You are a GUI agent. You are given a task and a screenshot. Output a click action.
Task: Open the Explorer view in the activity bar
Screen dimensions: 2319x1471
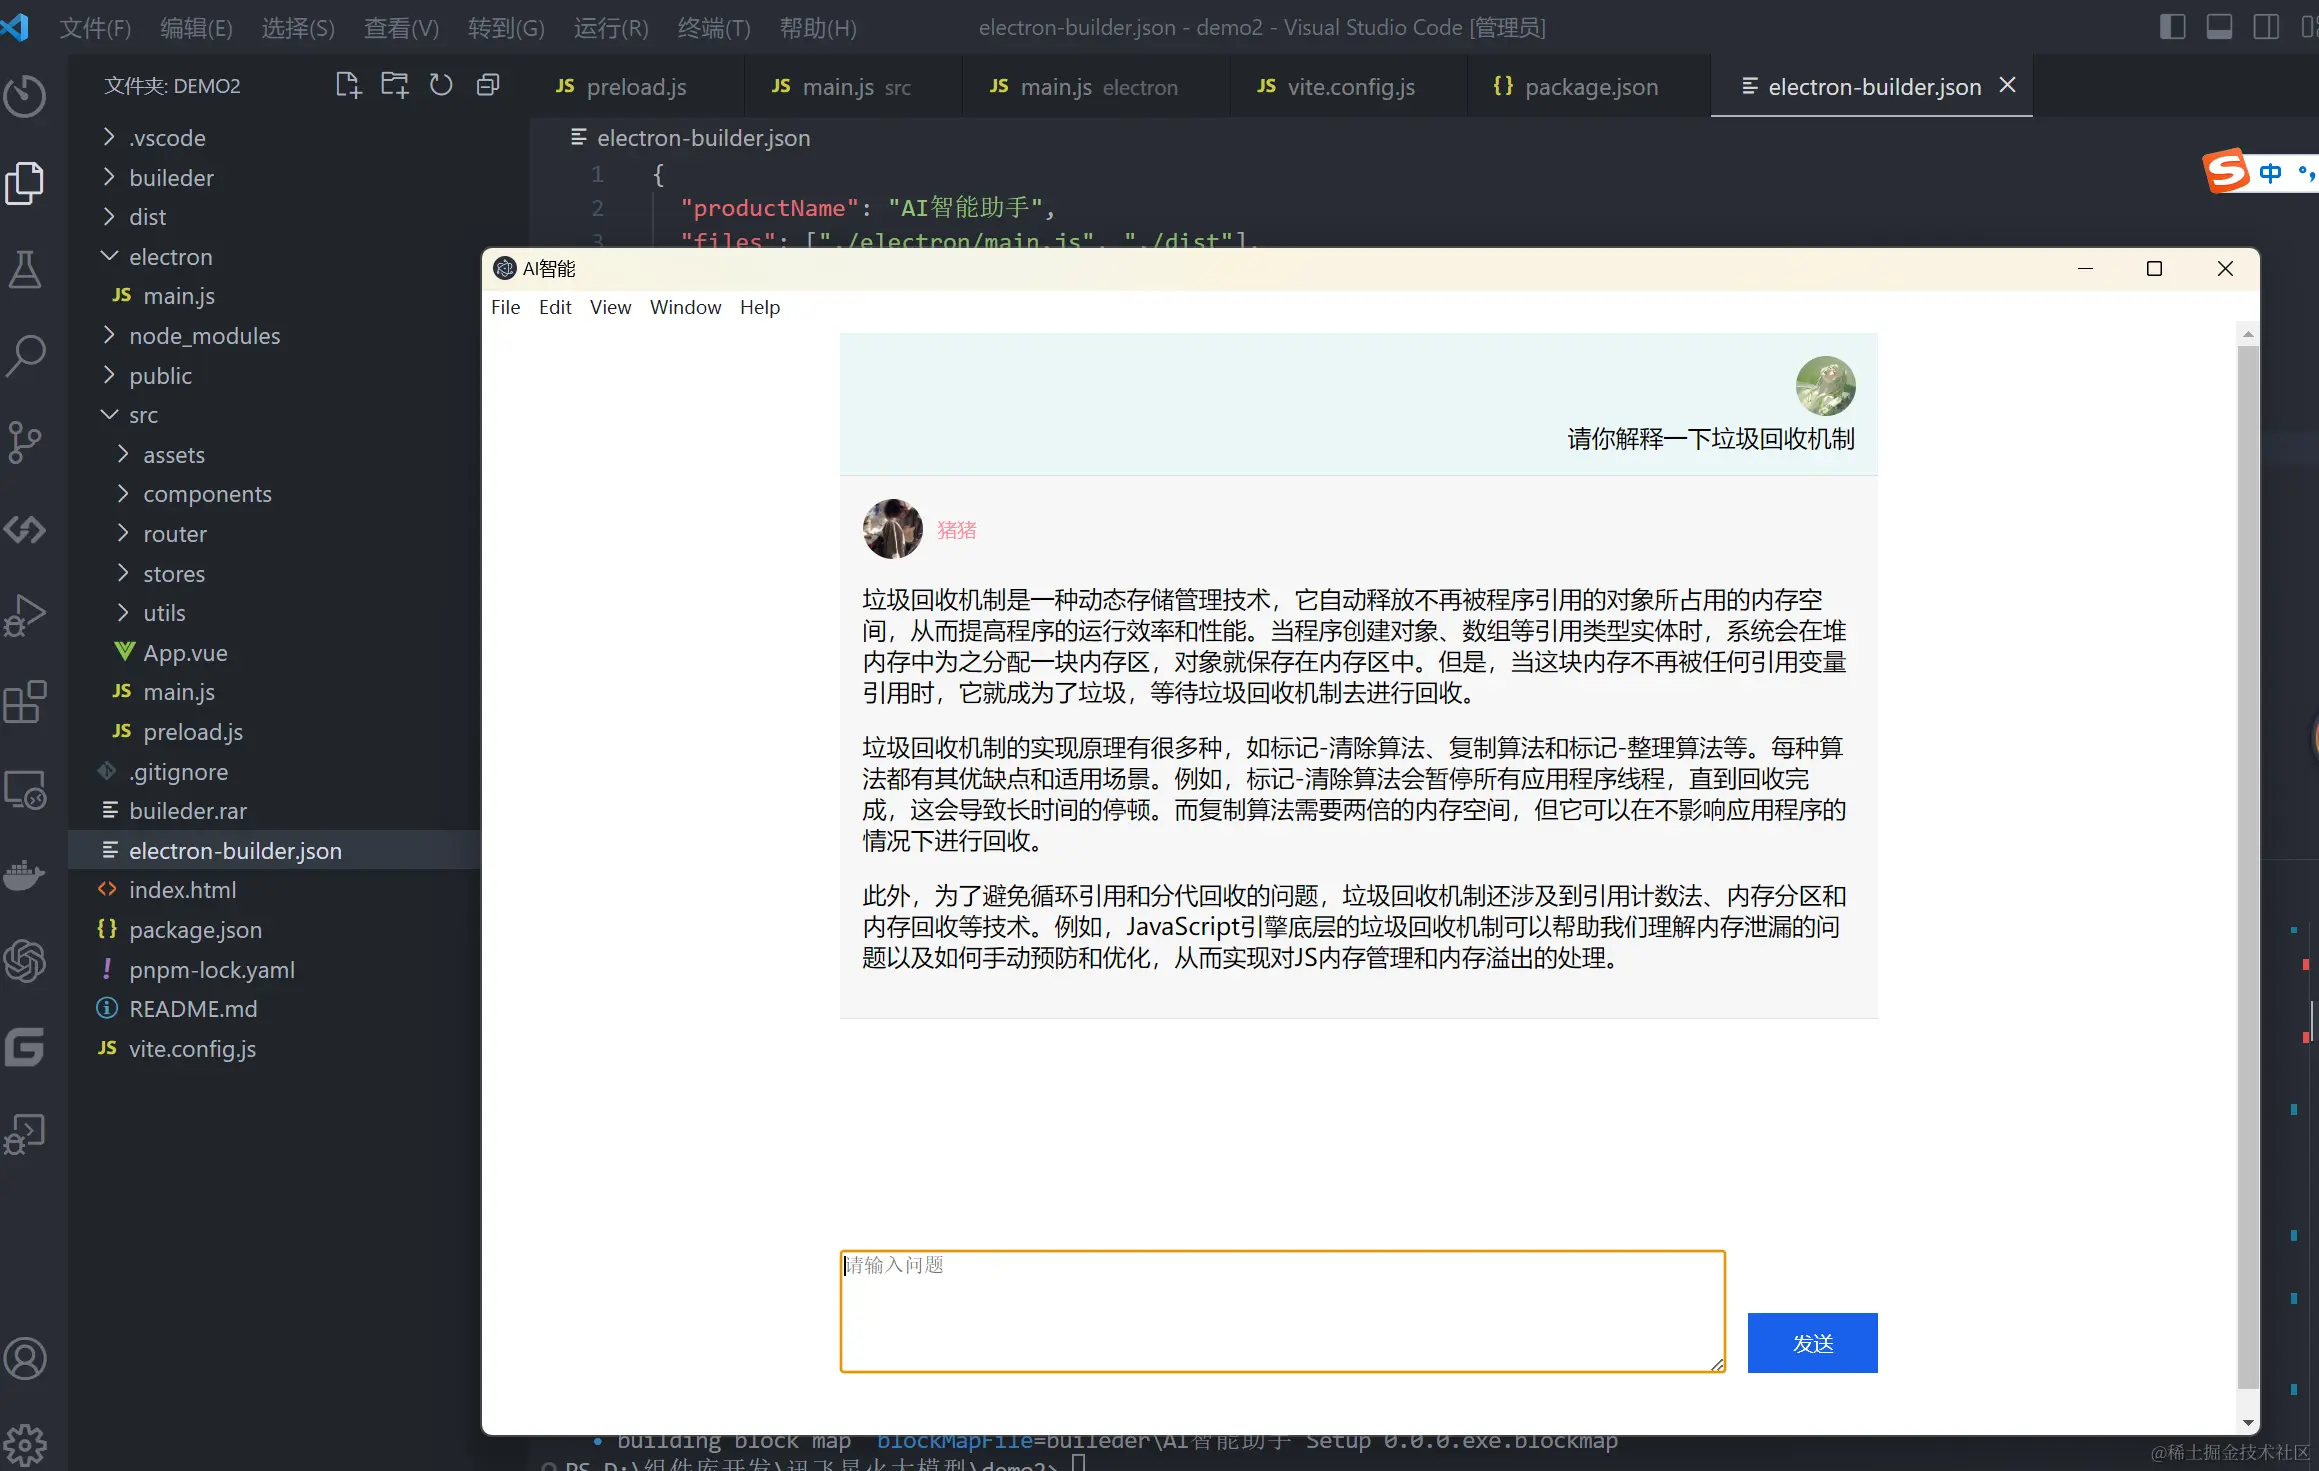(x=25, y=183)
